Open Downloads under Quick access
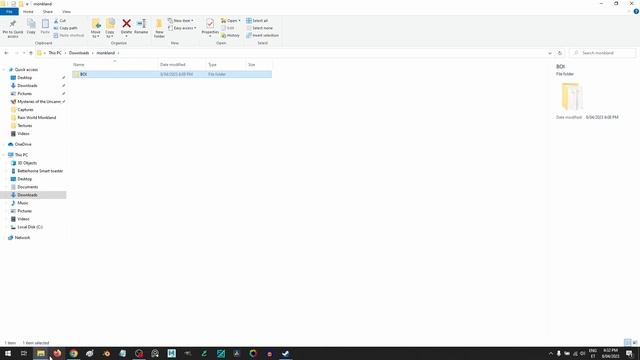Image resolution: width=640 pixels, height=360 pixels. (x=27, y=86)
